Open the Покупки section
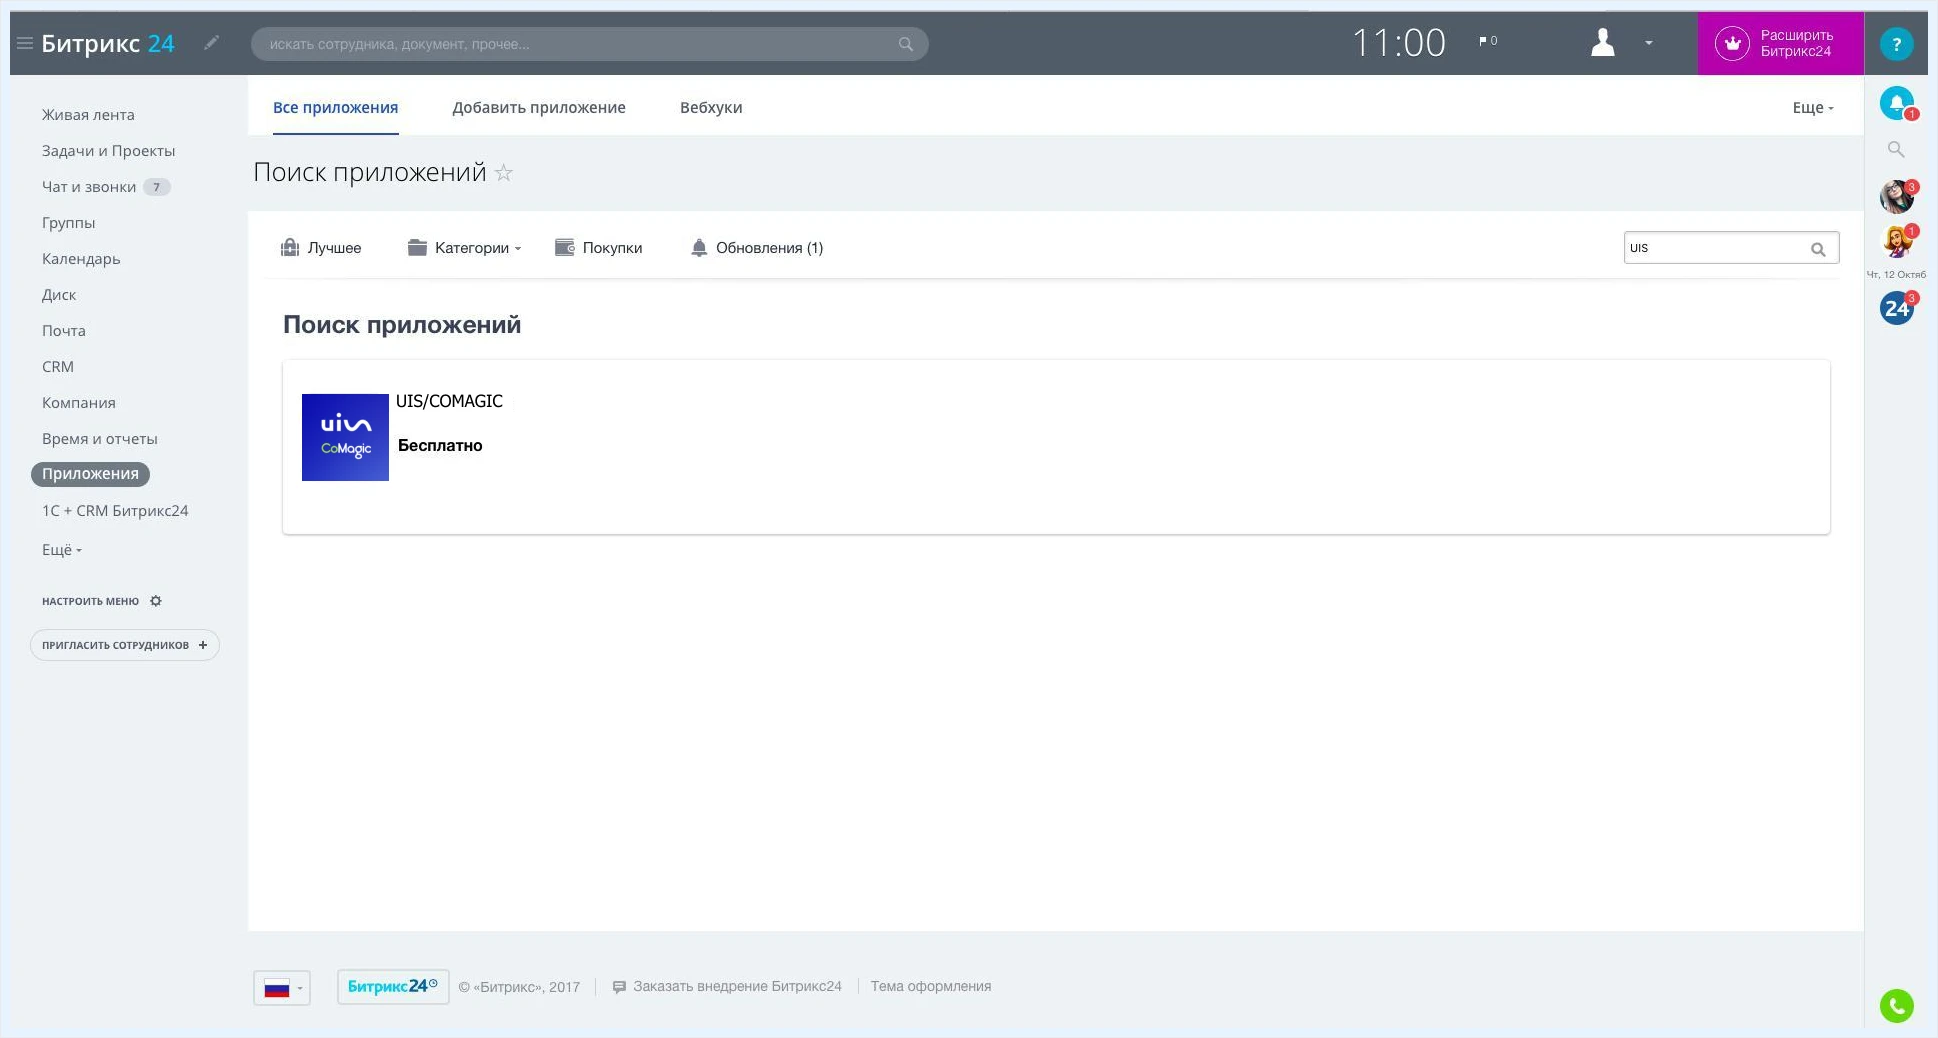Image resolution: width=1938 pixels, height=1038 pixels. (599, 247)
